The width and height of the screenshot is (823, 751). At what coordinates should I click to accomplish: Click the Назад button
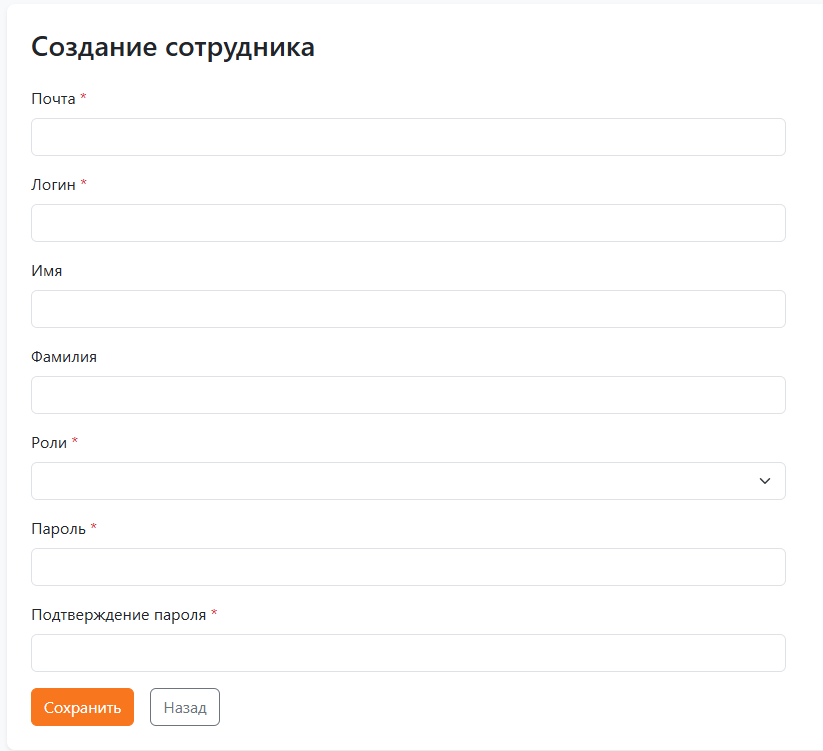tap(184, 707)
